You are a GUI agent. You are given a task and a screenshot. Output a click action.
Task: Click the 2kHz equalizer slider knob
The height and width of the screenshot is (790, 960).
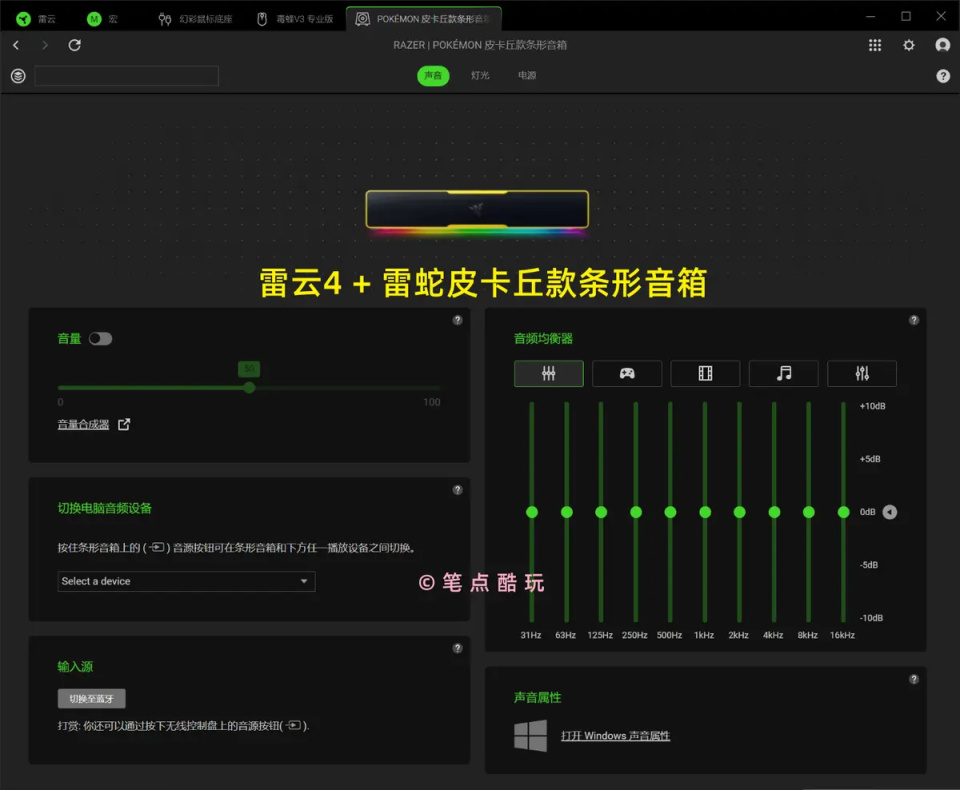740,512
